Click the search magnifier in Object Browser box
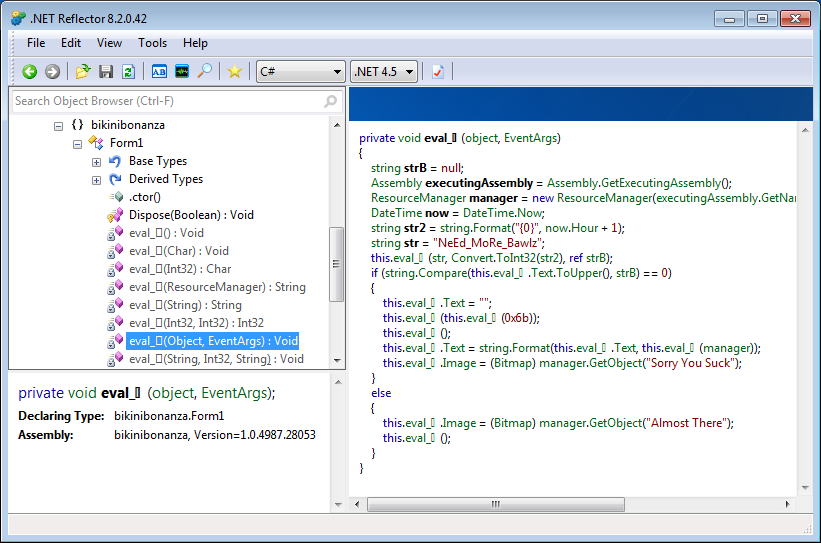This screenshot has height=543, width=821. 330,101
